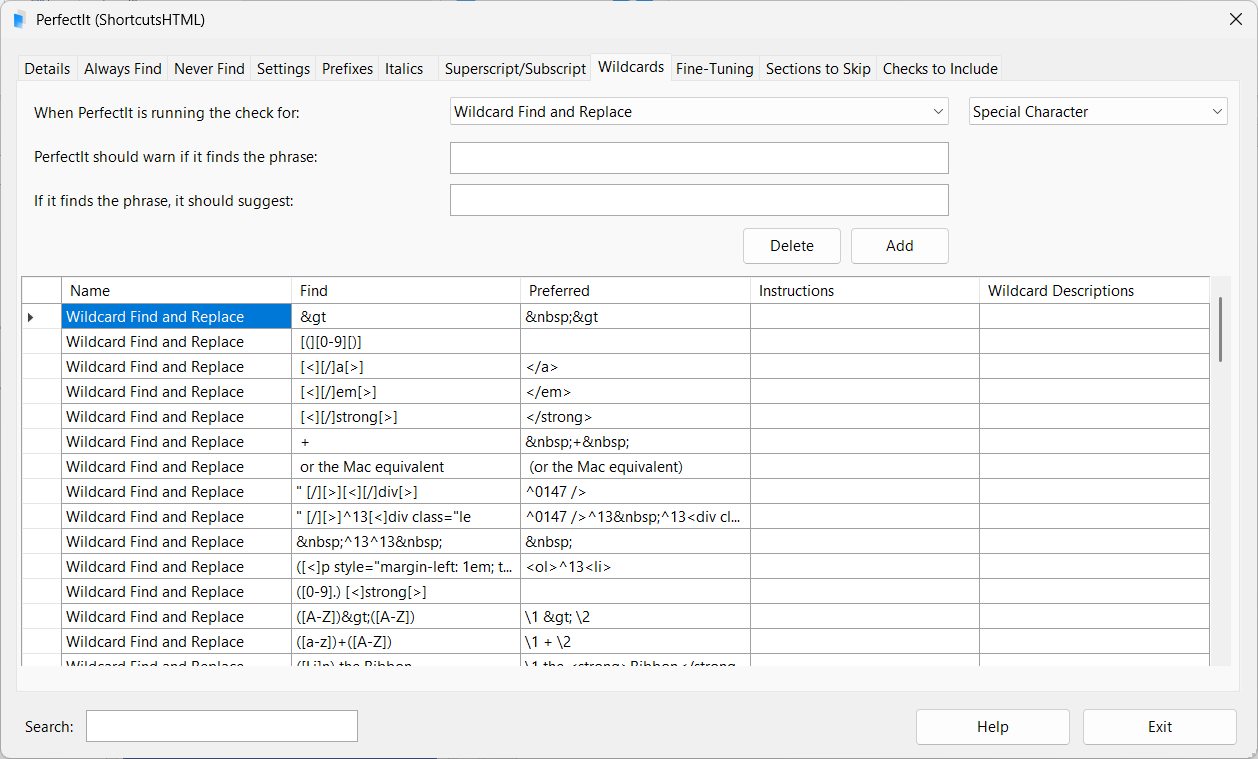The height and width of the screenshot is (759, 1258).
Task: Select the Preferred cell <ol>^13<li>
Action: tap(635, 567)
